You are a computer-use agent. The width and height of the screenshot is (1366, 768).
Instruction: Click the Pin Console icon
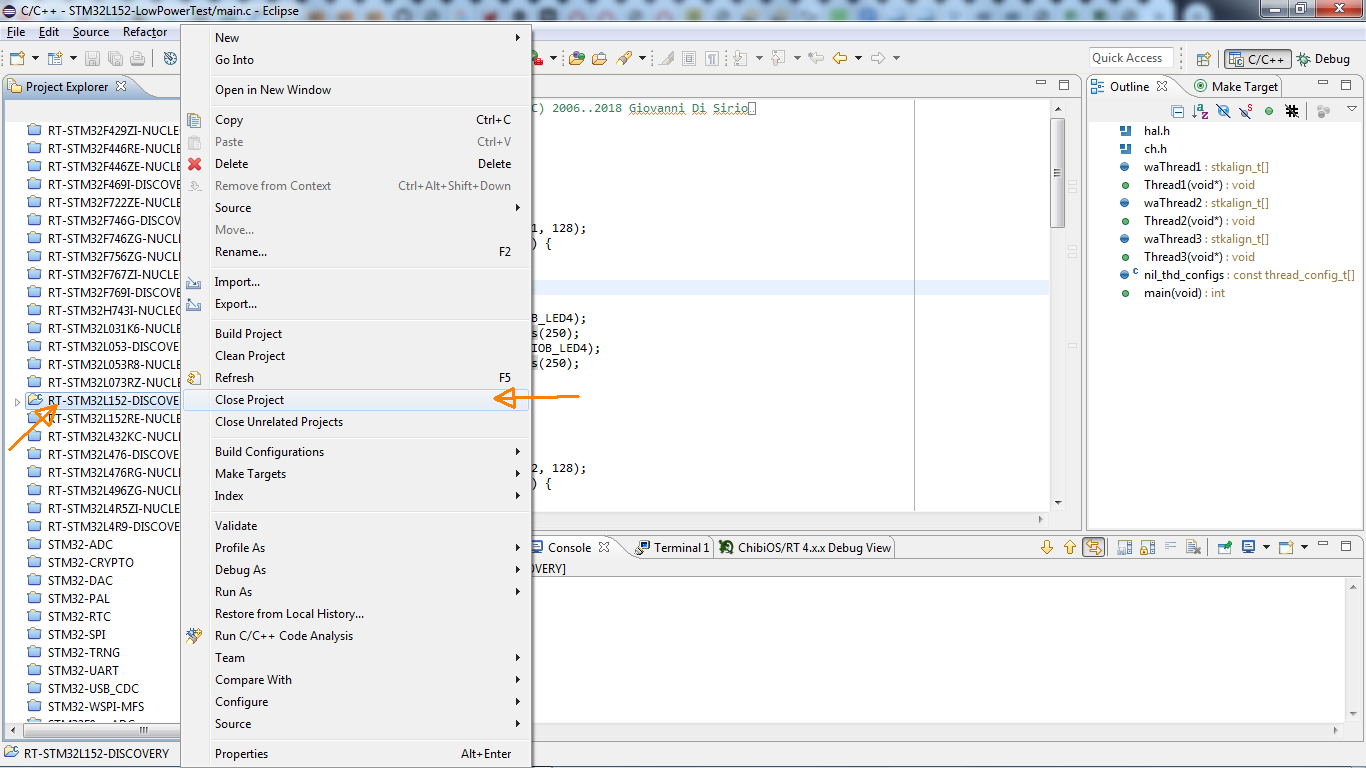click(1224, 547)
